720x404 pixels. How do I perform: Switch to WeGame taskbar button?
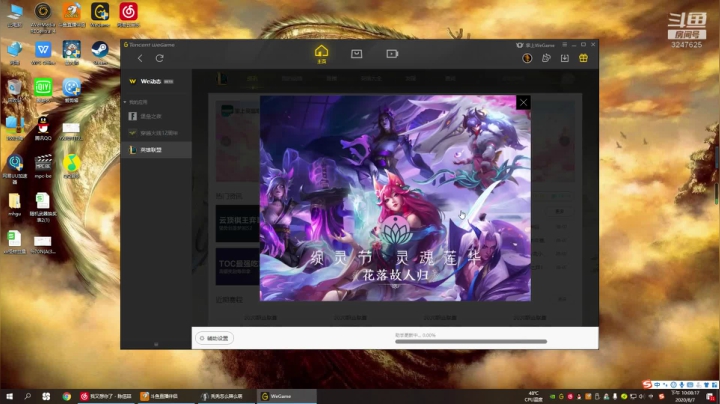pyautogui.click(x=287, y=396)
